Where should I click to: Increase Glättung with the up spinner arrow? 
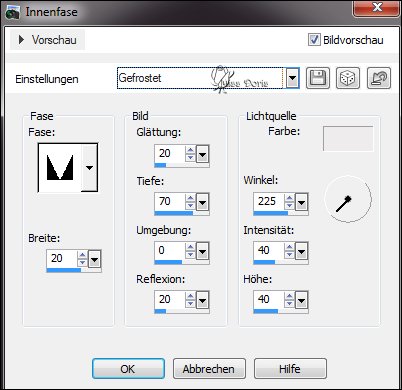coord(190,150)
